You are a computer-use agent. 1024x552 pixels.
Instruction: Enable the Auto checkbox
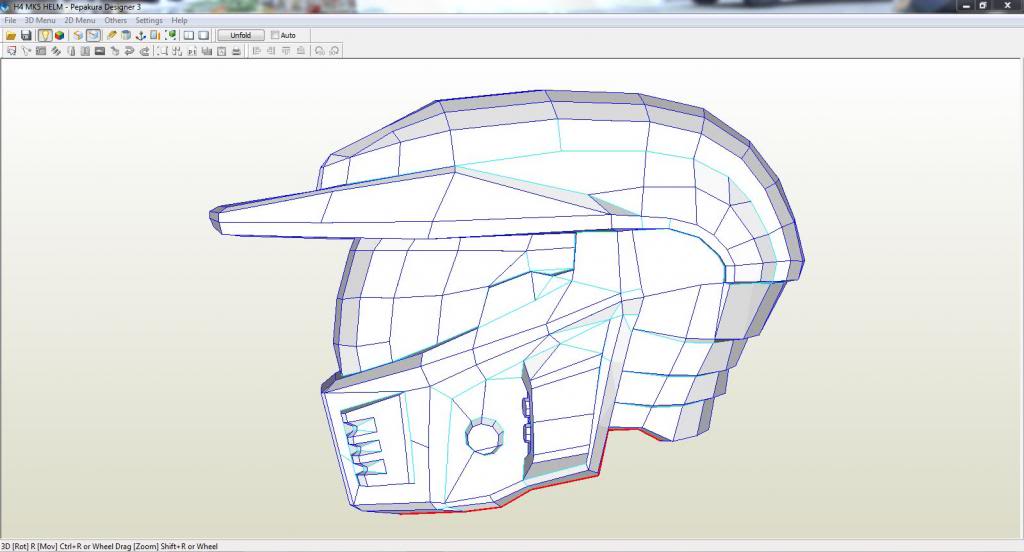tap(276, 35)
